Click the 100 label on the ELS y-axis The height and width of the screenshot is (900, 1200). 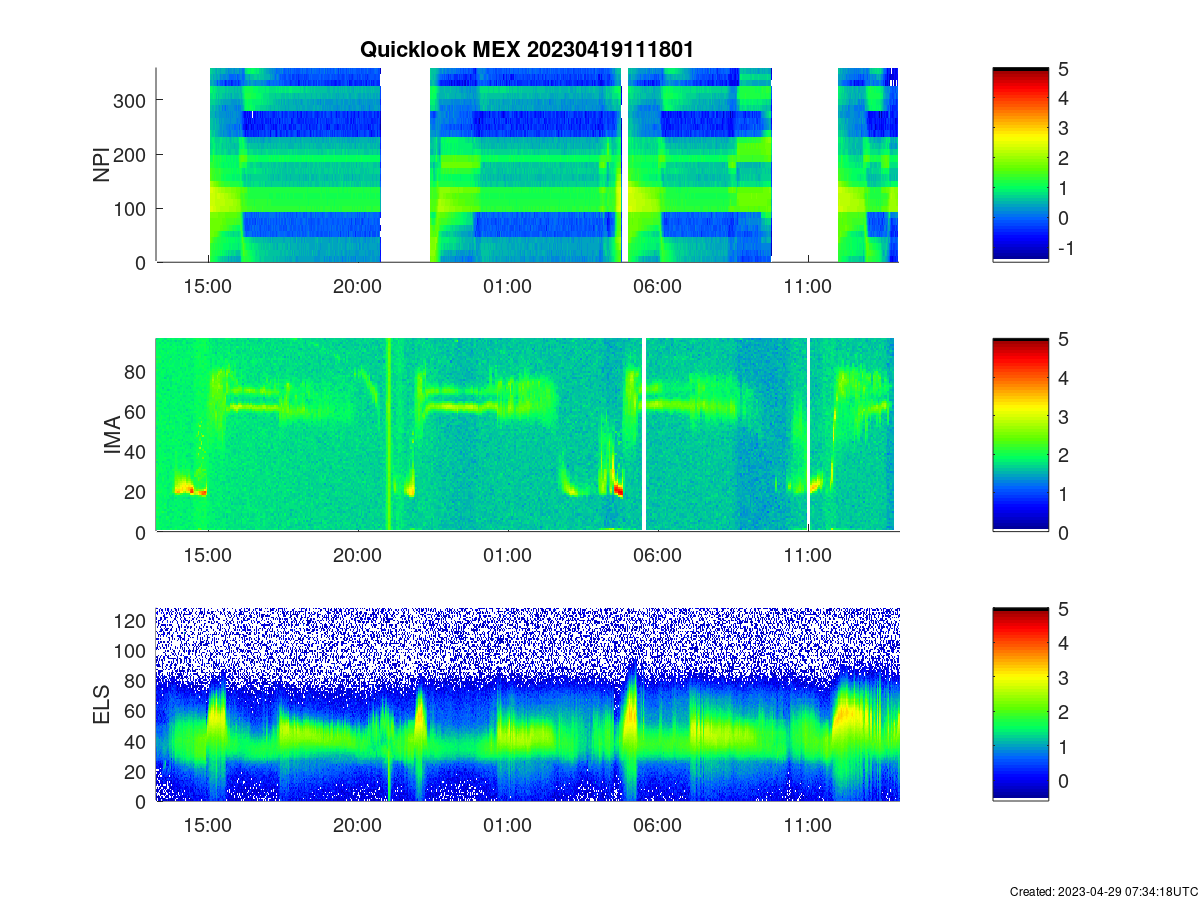tap(132, 650)
